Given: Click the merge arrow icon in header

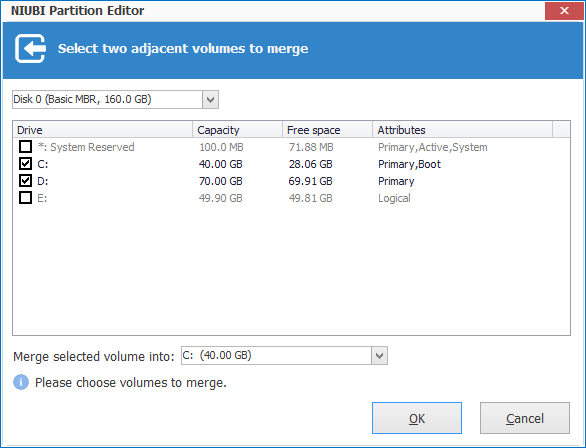Looking at the screenshot, I should click(x=30, y=49).
